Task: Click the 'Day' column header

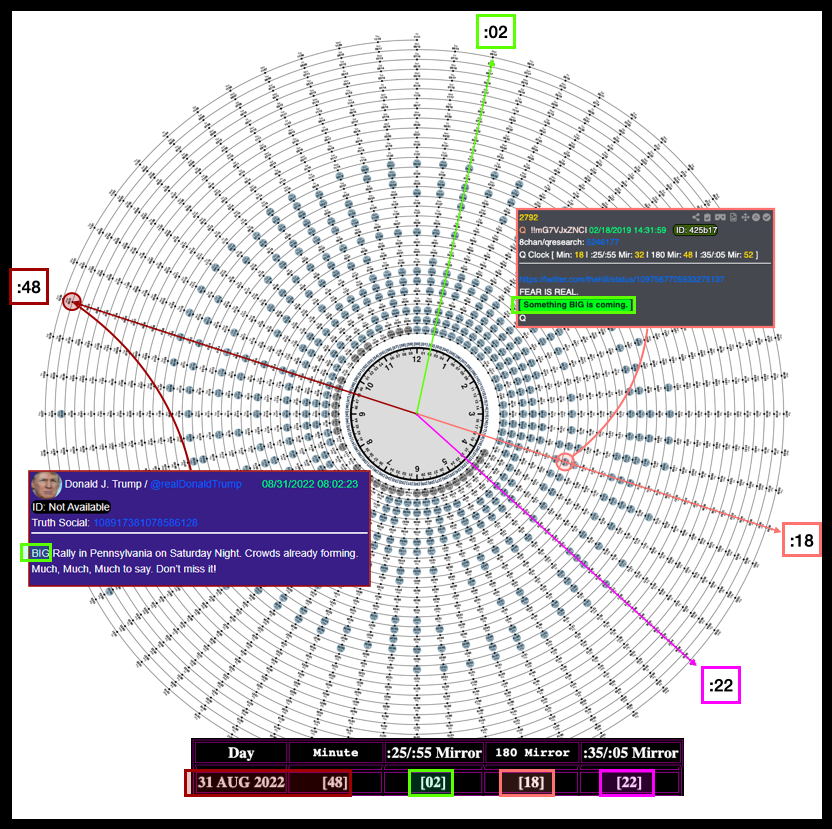Action: point(241,753)
